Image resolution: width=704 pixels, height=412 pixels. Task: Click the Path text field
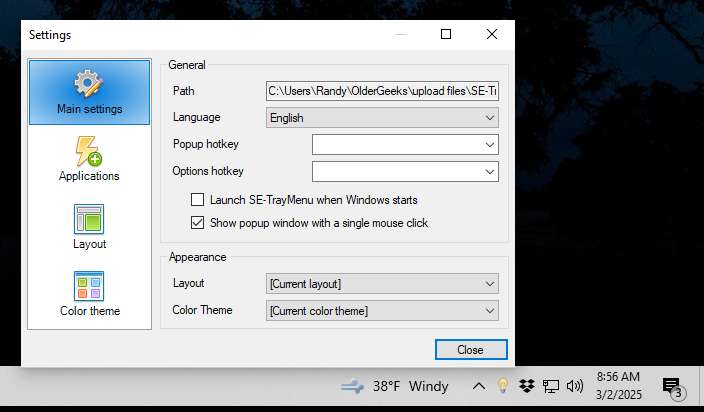tap(382, 91)
